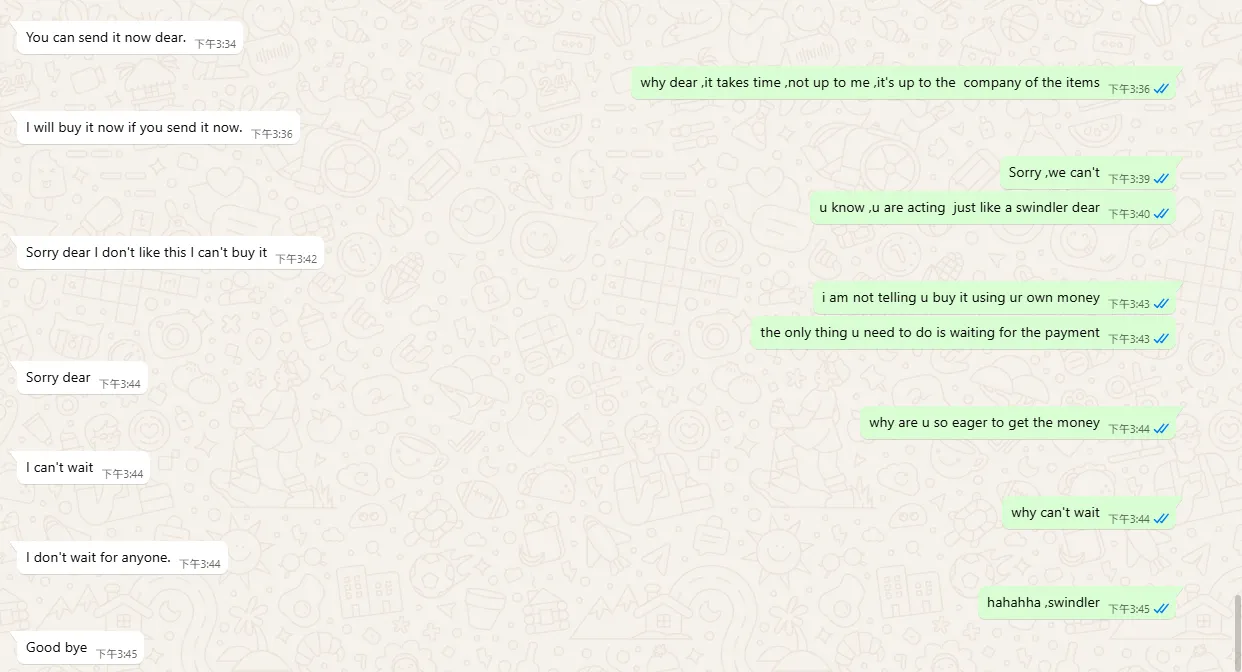The width and height of the screenshot is (1242, 672).
Task: Select the 'You can send it now dear.' message
Action: tap(130, 38)
